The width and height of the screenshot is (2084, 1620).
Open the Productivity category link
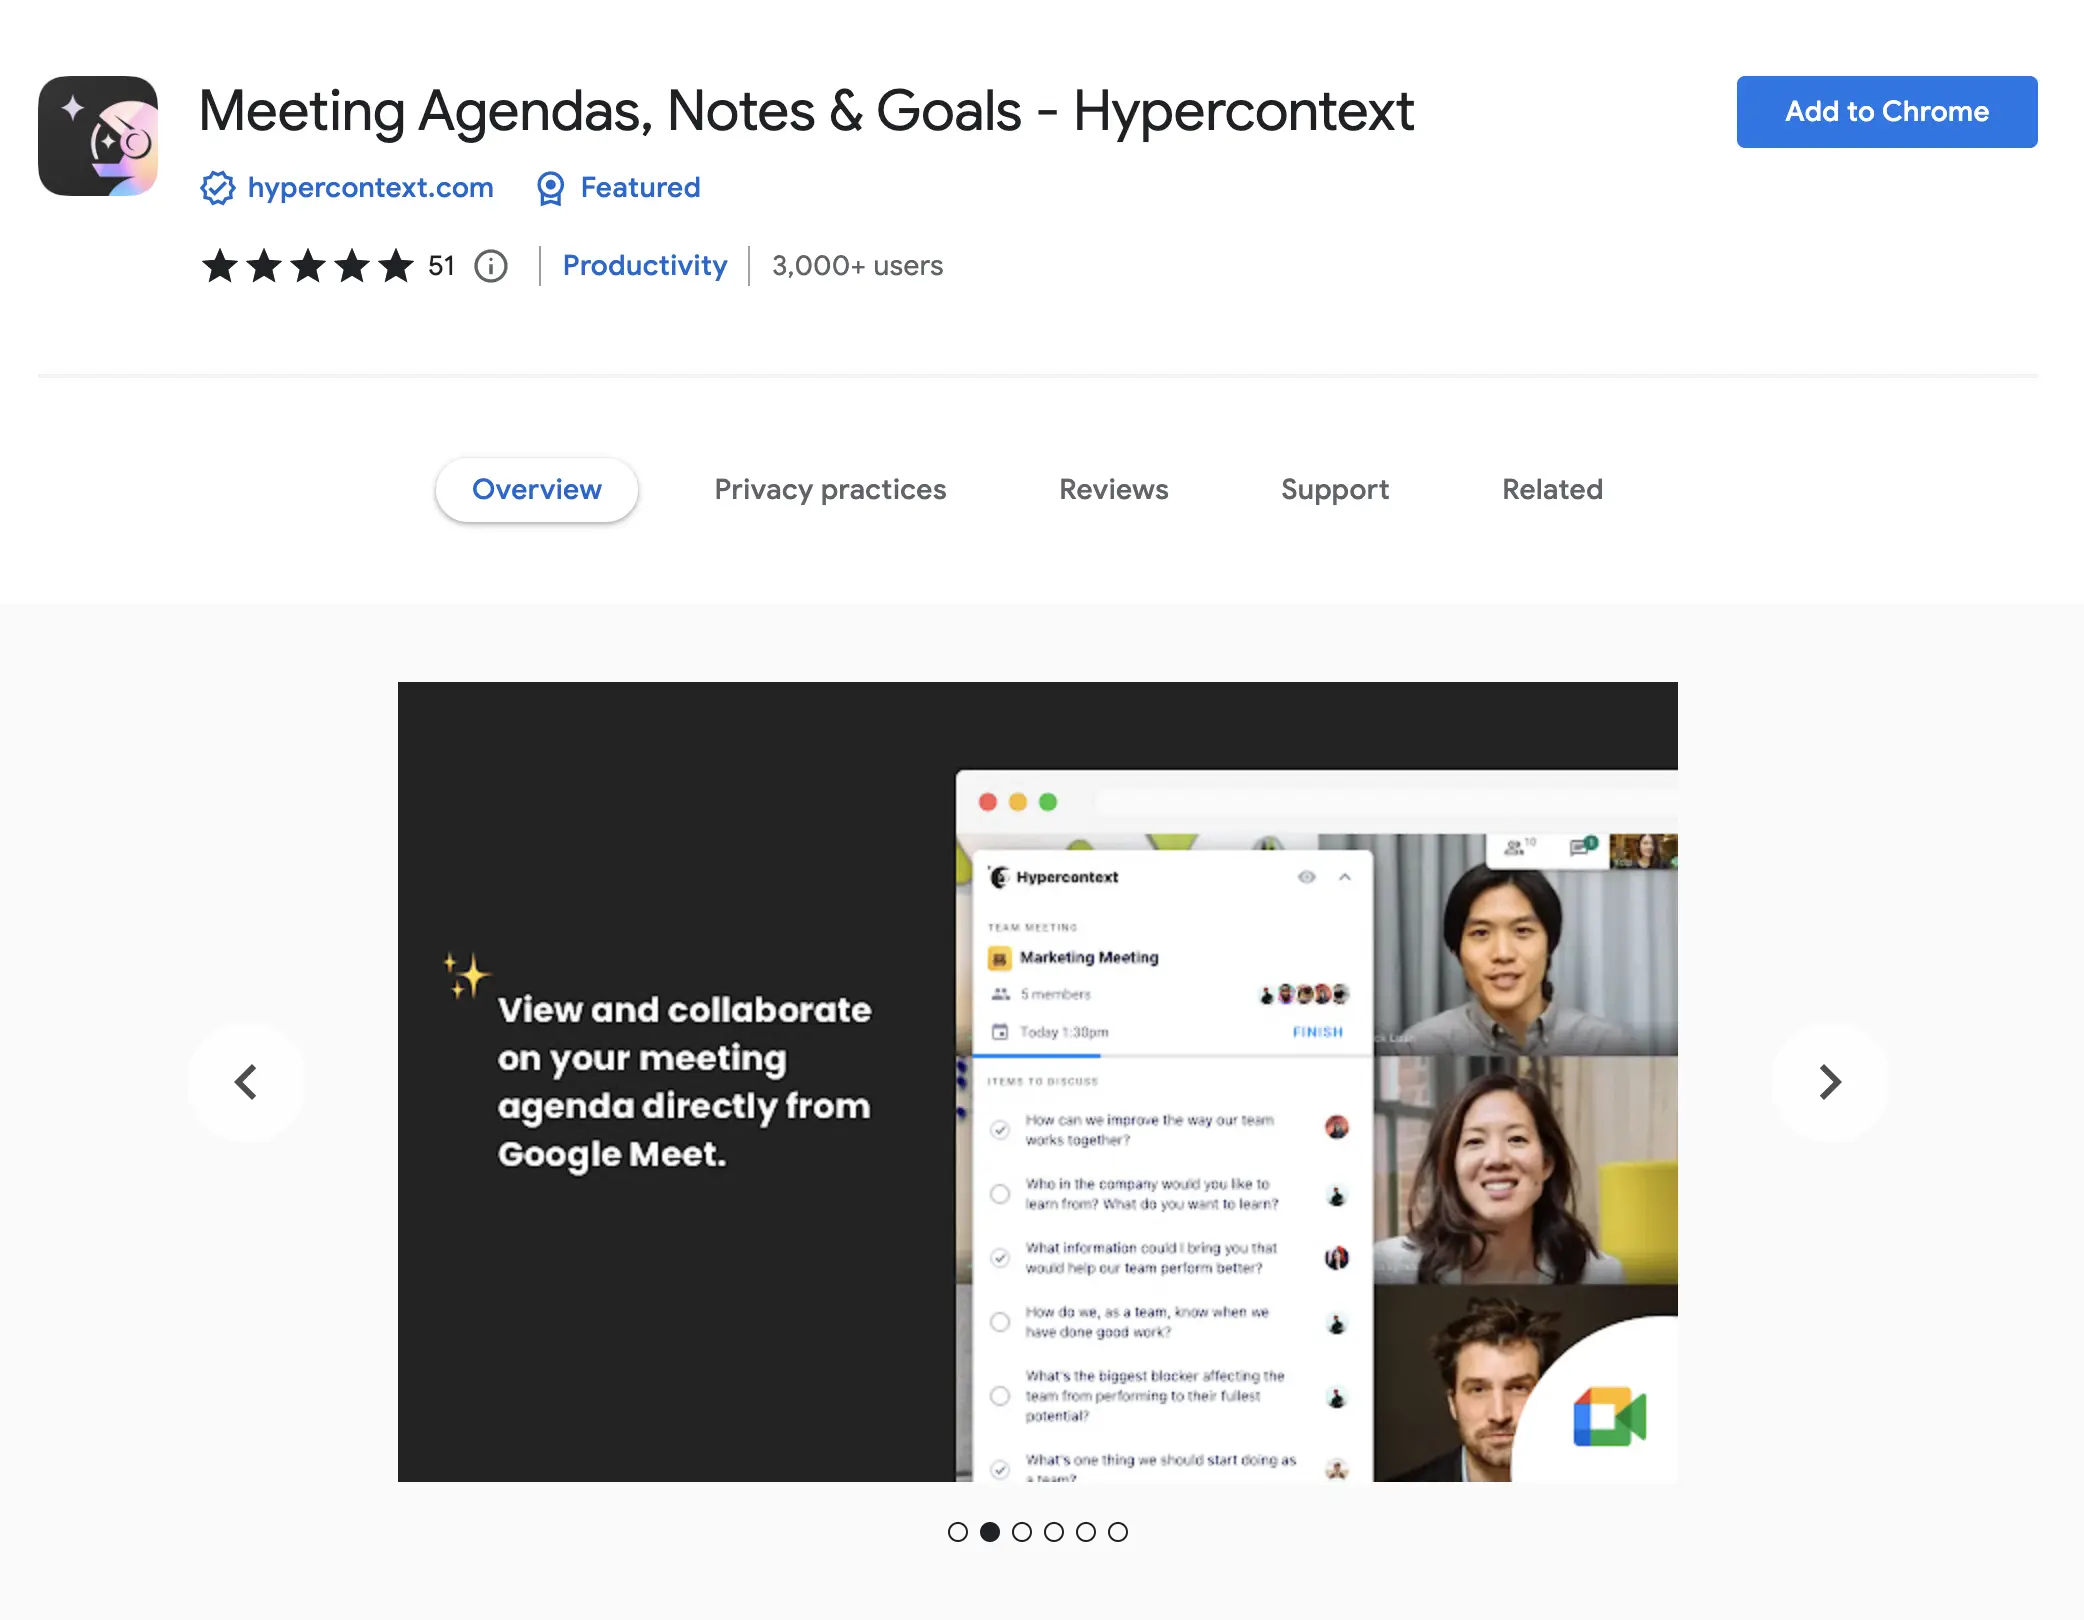pos(645,266)
